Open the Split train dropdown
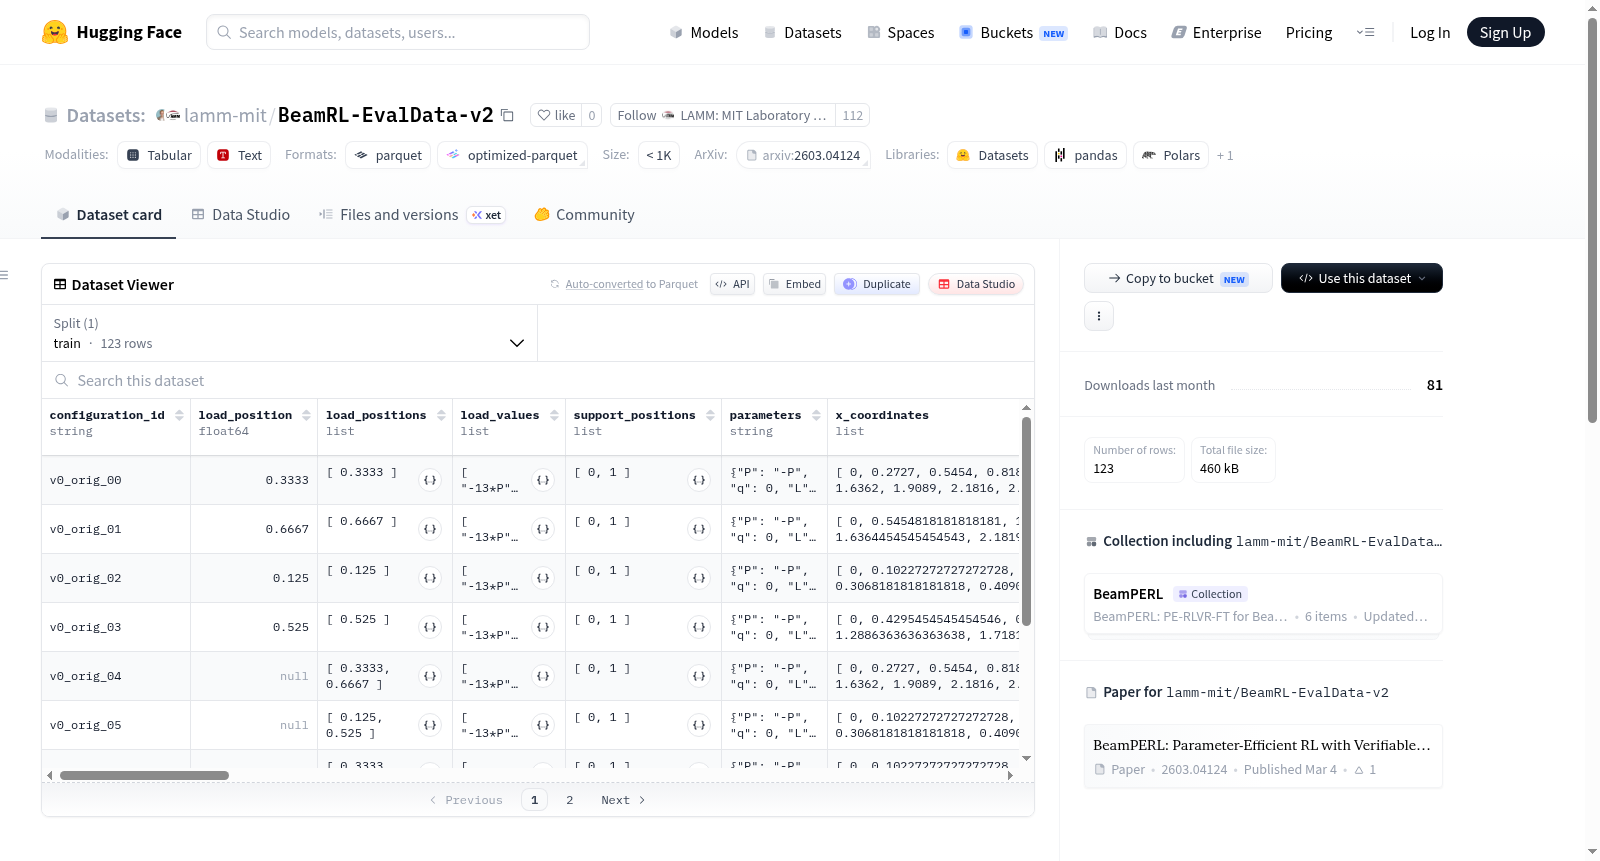Image resolution: width=1600 pixels, height=861 pixels. (289, 333)
